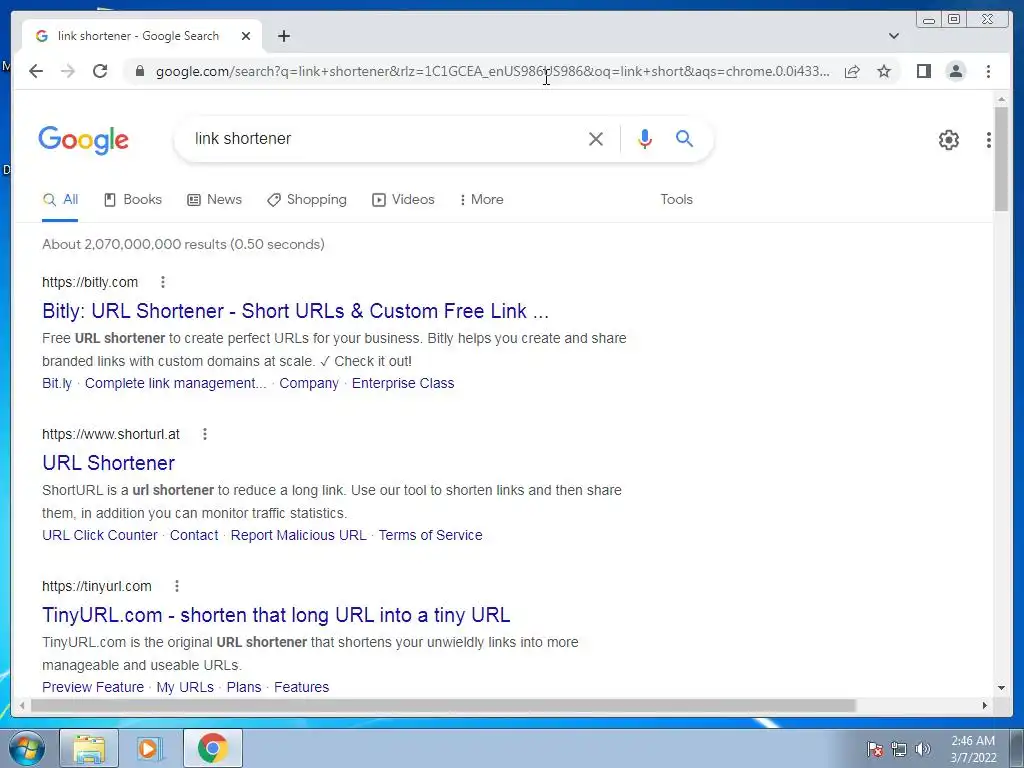Expand the tab search chevron
Screen dimensions: 1024x768
pos(894,36)
